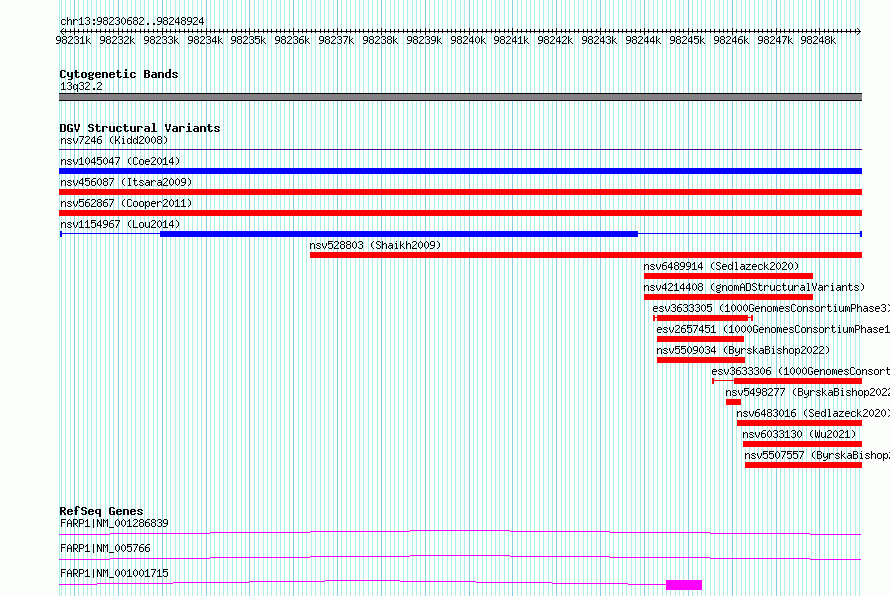Screen dimensions: 890x596
Task: Select the short red nsv5498277 bar
Action: [x=733, y=402]
